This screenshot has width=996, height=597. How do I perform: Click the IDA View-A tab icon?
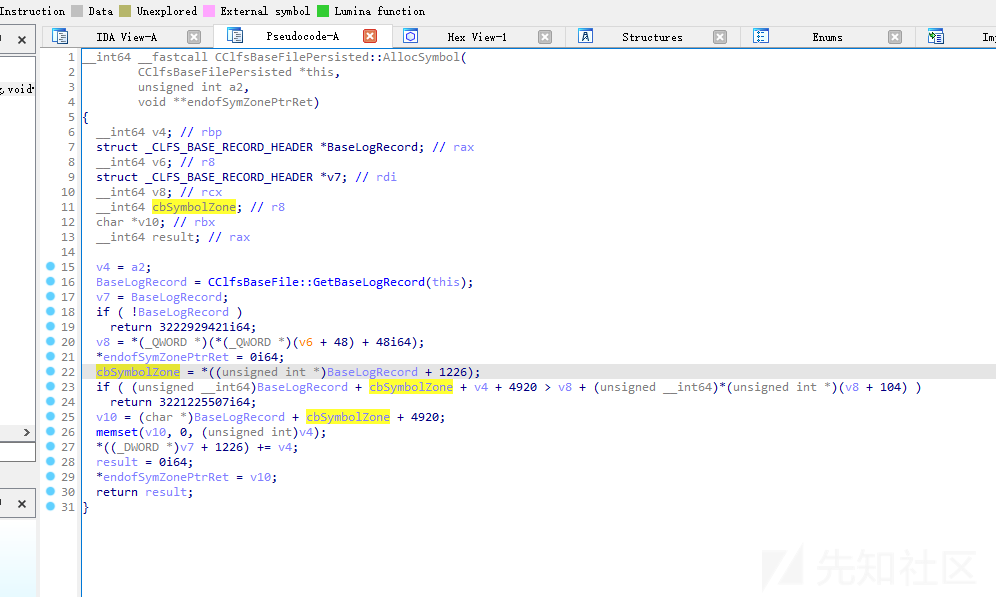[x=61, y=37]
